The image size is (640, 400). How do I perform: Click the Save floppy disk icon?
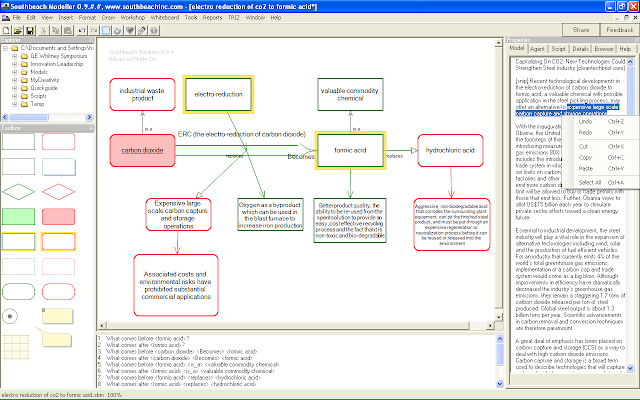pyautogui.click(x=29, y=31)
